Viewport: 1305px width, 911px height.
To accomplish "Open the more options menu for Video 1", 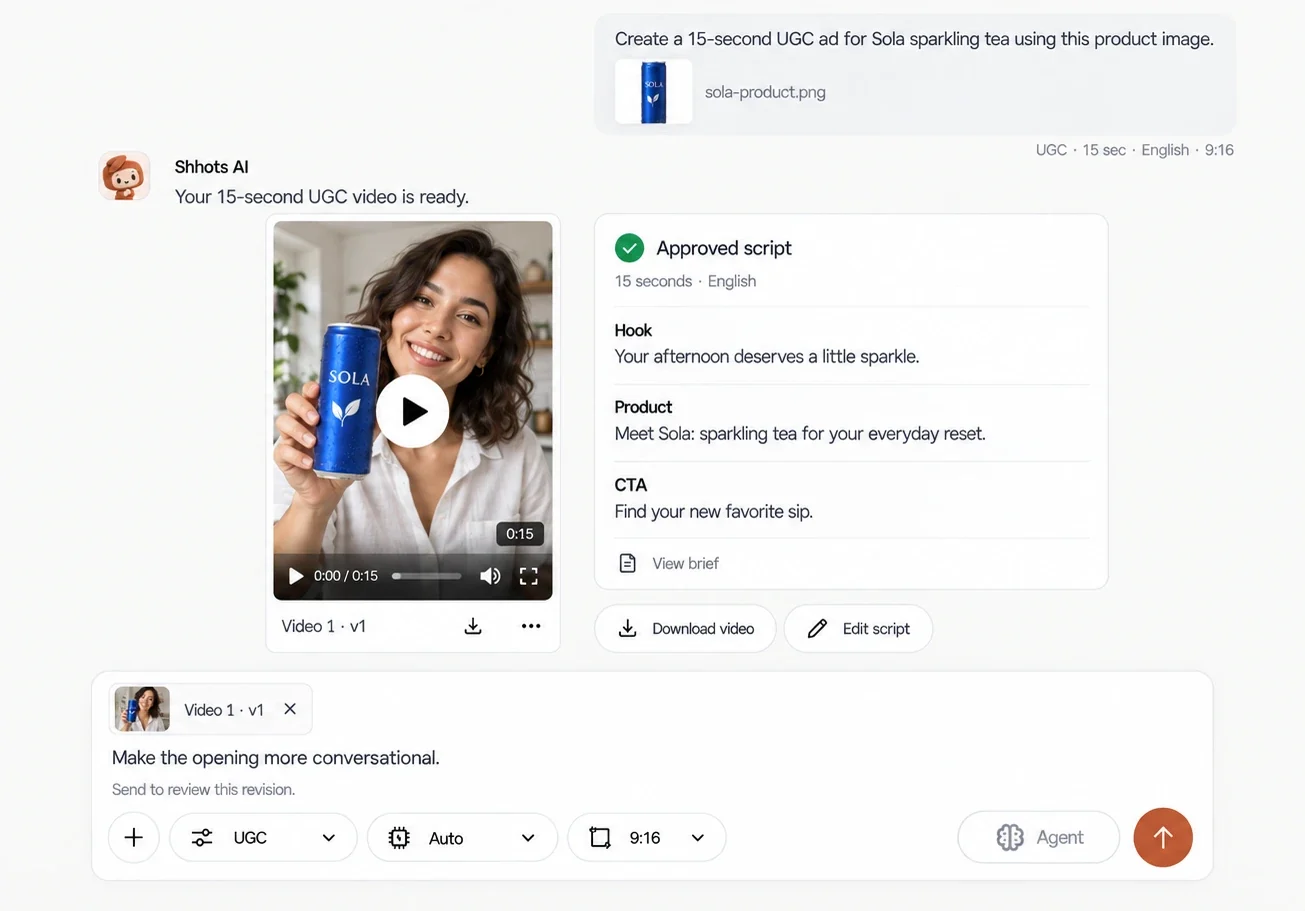I will (531, 626).
